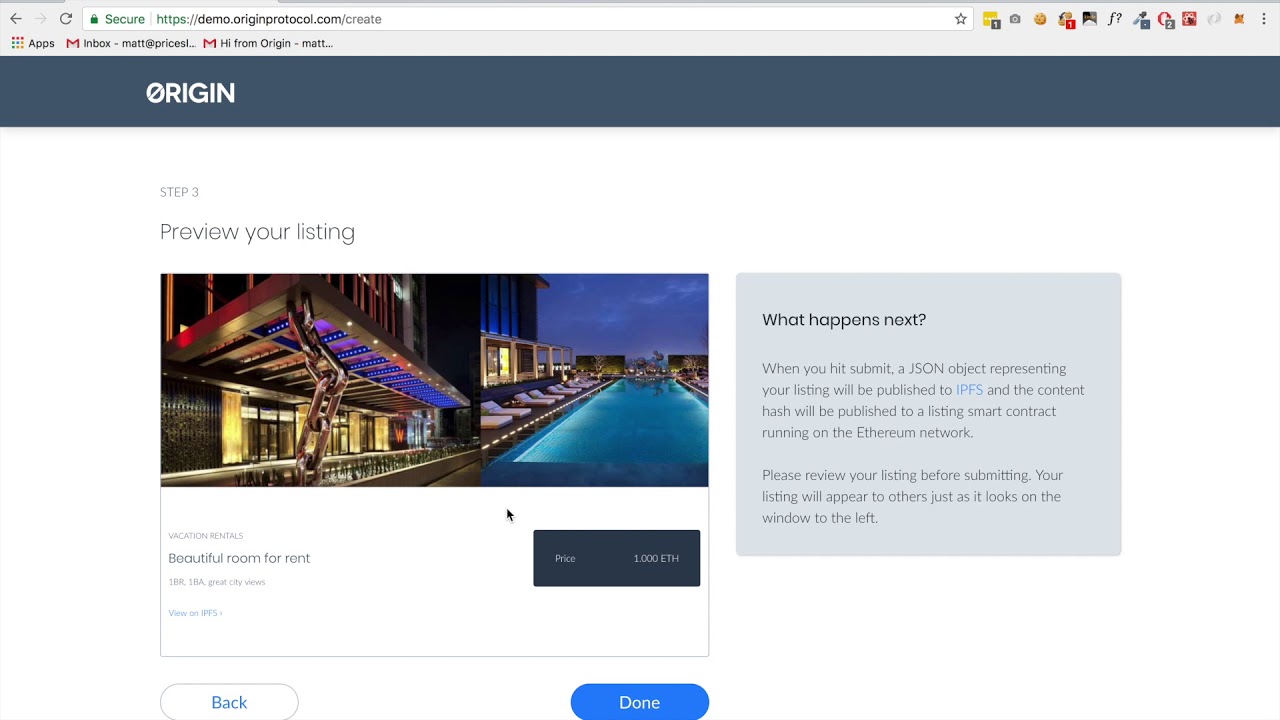Click the hotel listing preview image
This screenshot has width=1280, height=720.
(434, 380)
